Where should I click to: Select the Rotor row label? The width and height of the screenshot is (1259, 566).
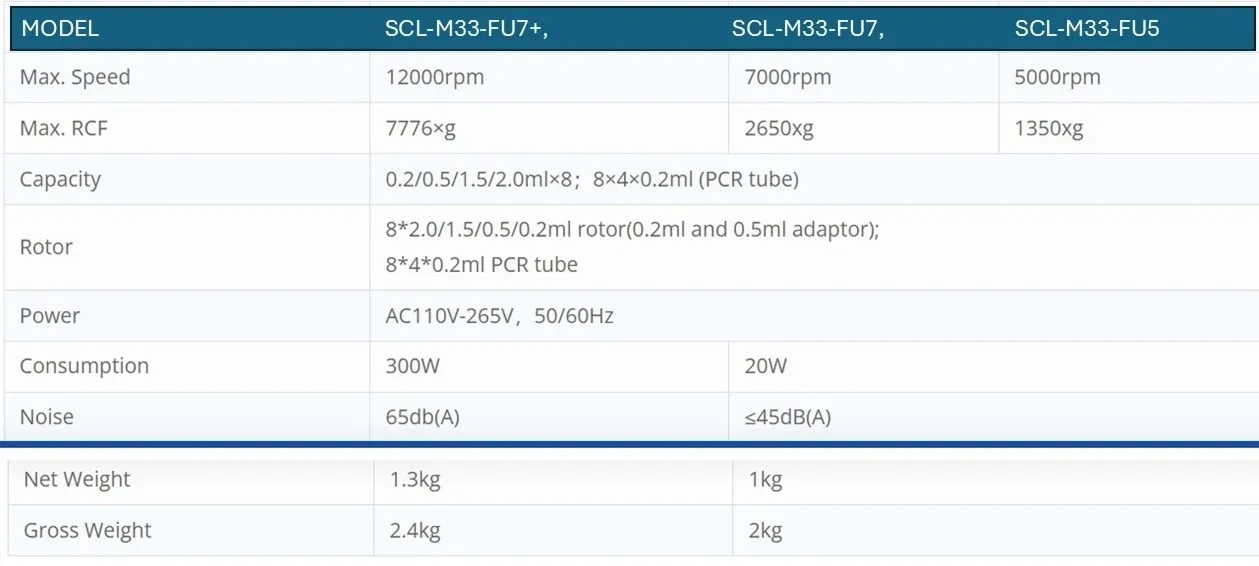(46, 247)
